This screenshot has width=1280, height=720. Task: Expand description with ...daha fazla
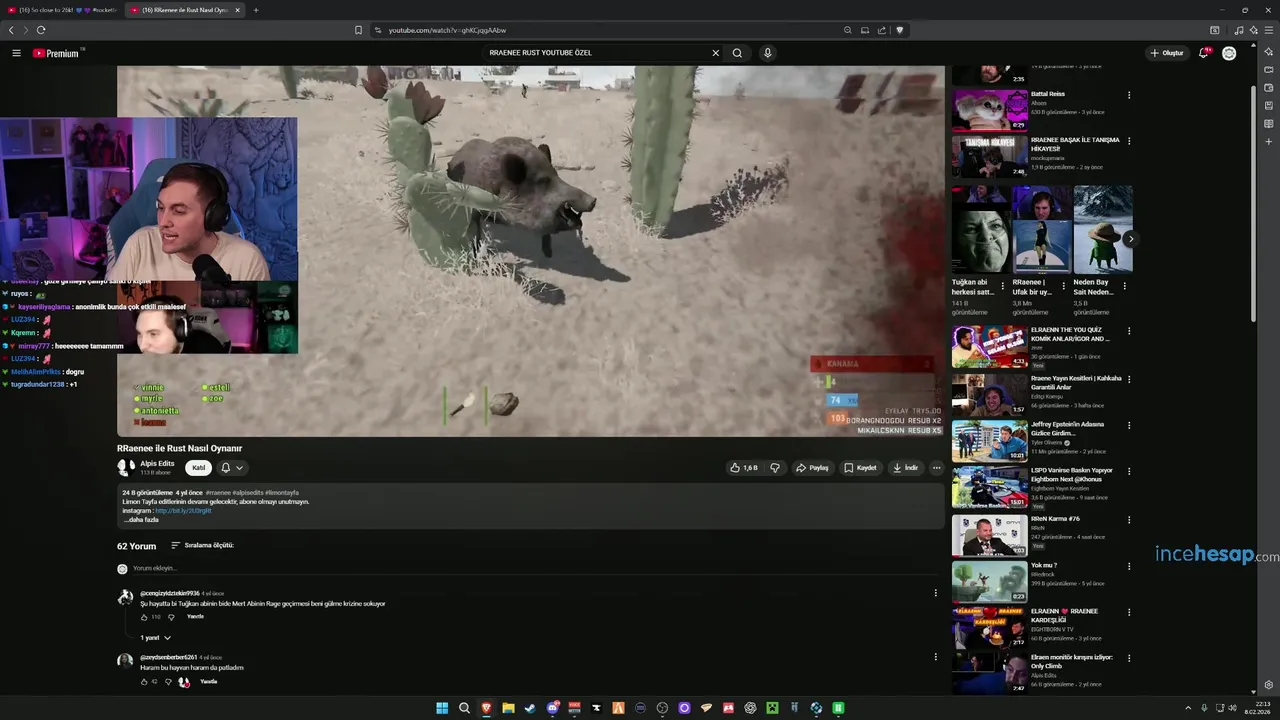[x=141, y=520]
